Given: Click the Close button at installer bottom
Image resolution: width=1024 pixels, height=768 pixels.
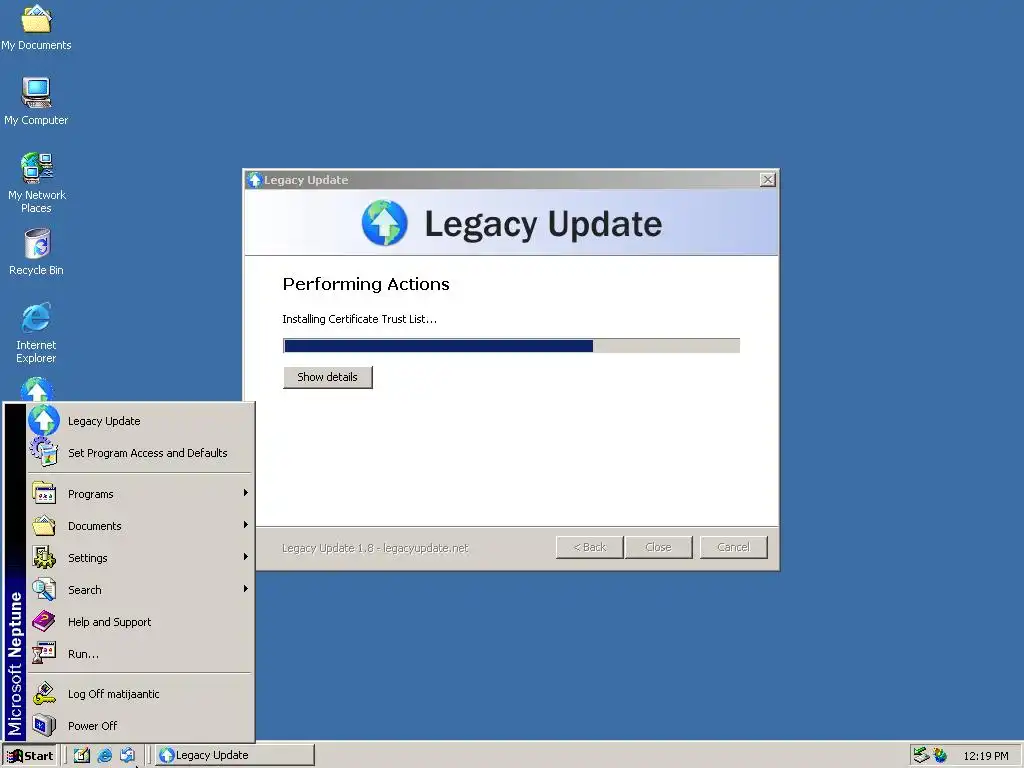Looking at the screenshot, I should [658, 547].
